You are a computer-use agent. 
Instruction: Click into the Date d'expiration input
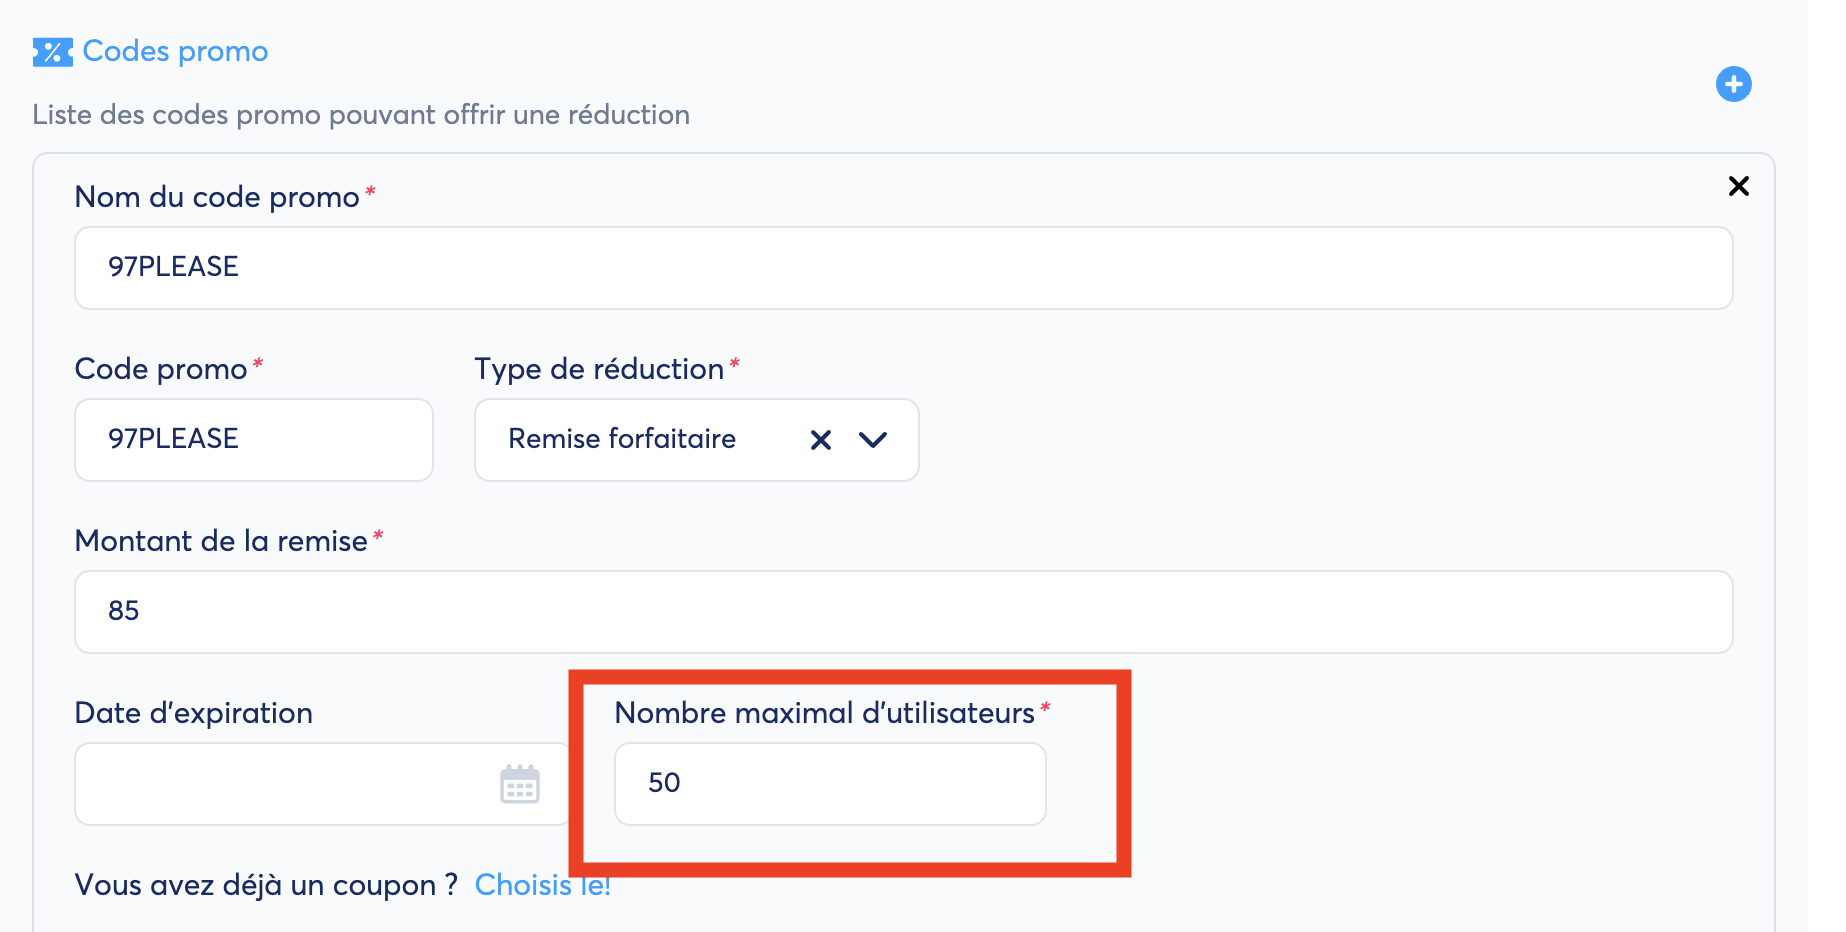coord(280,784)
